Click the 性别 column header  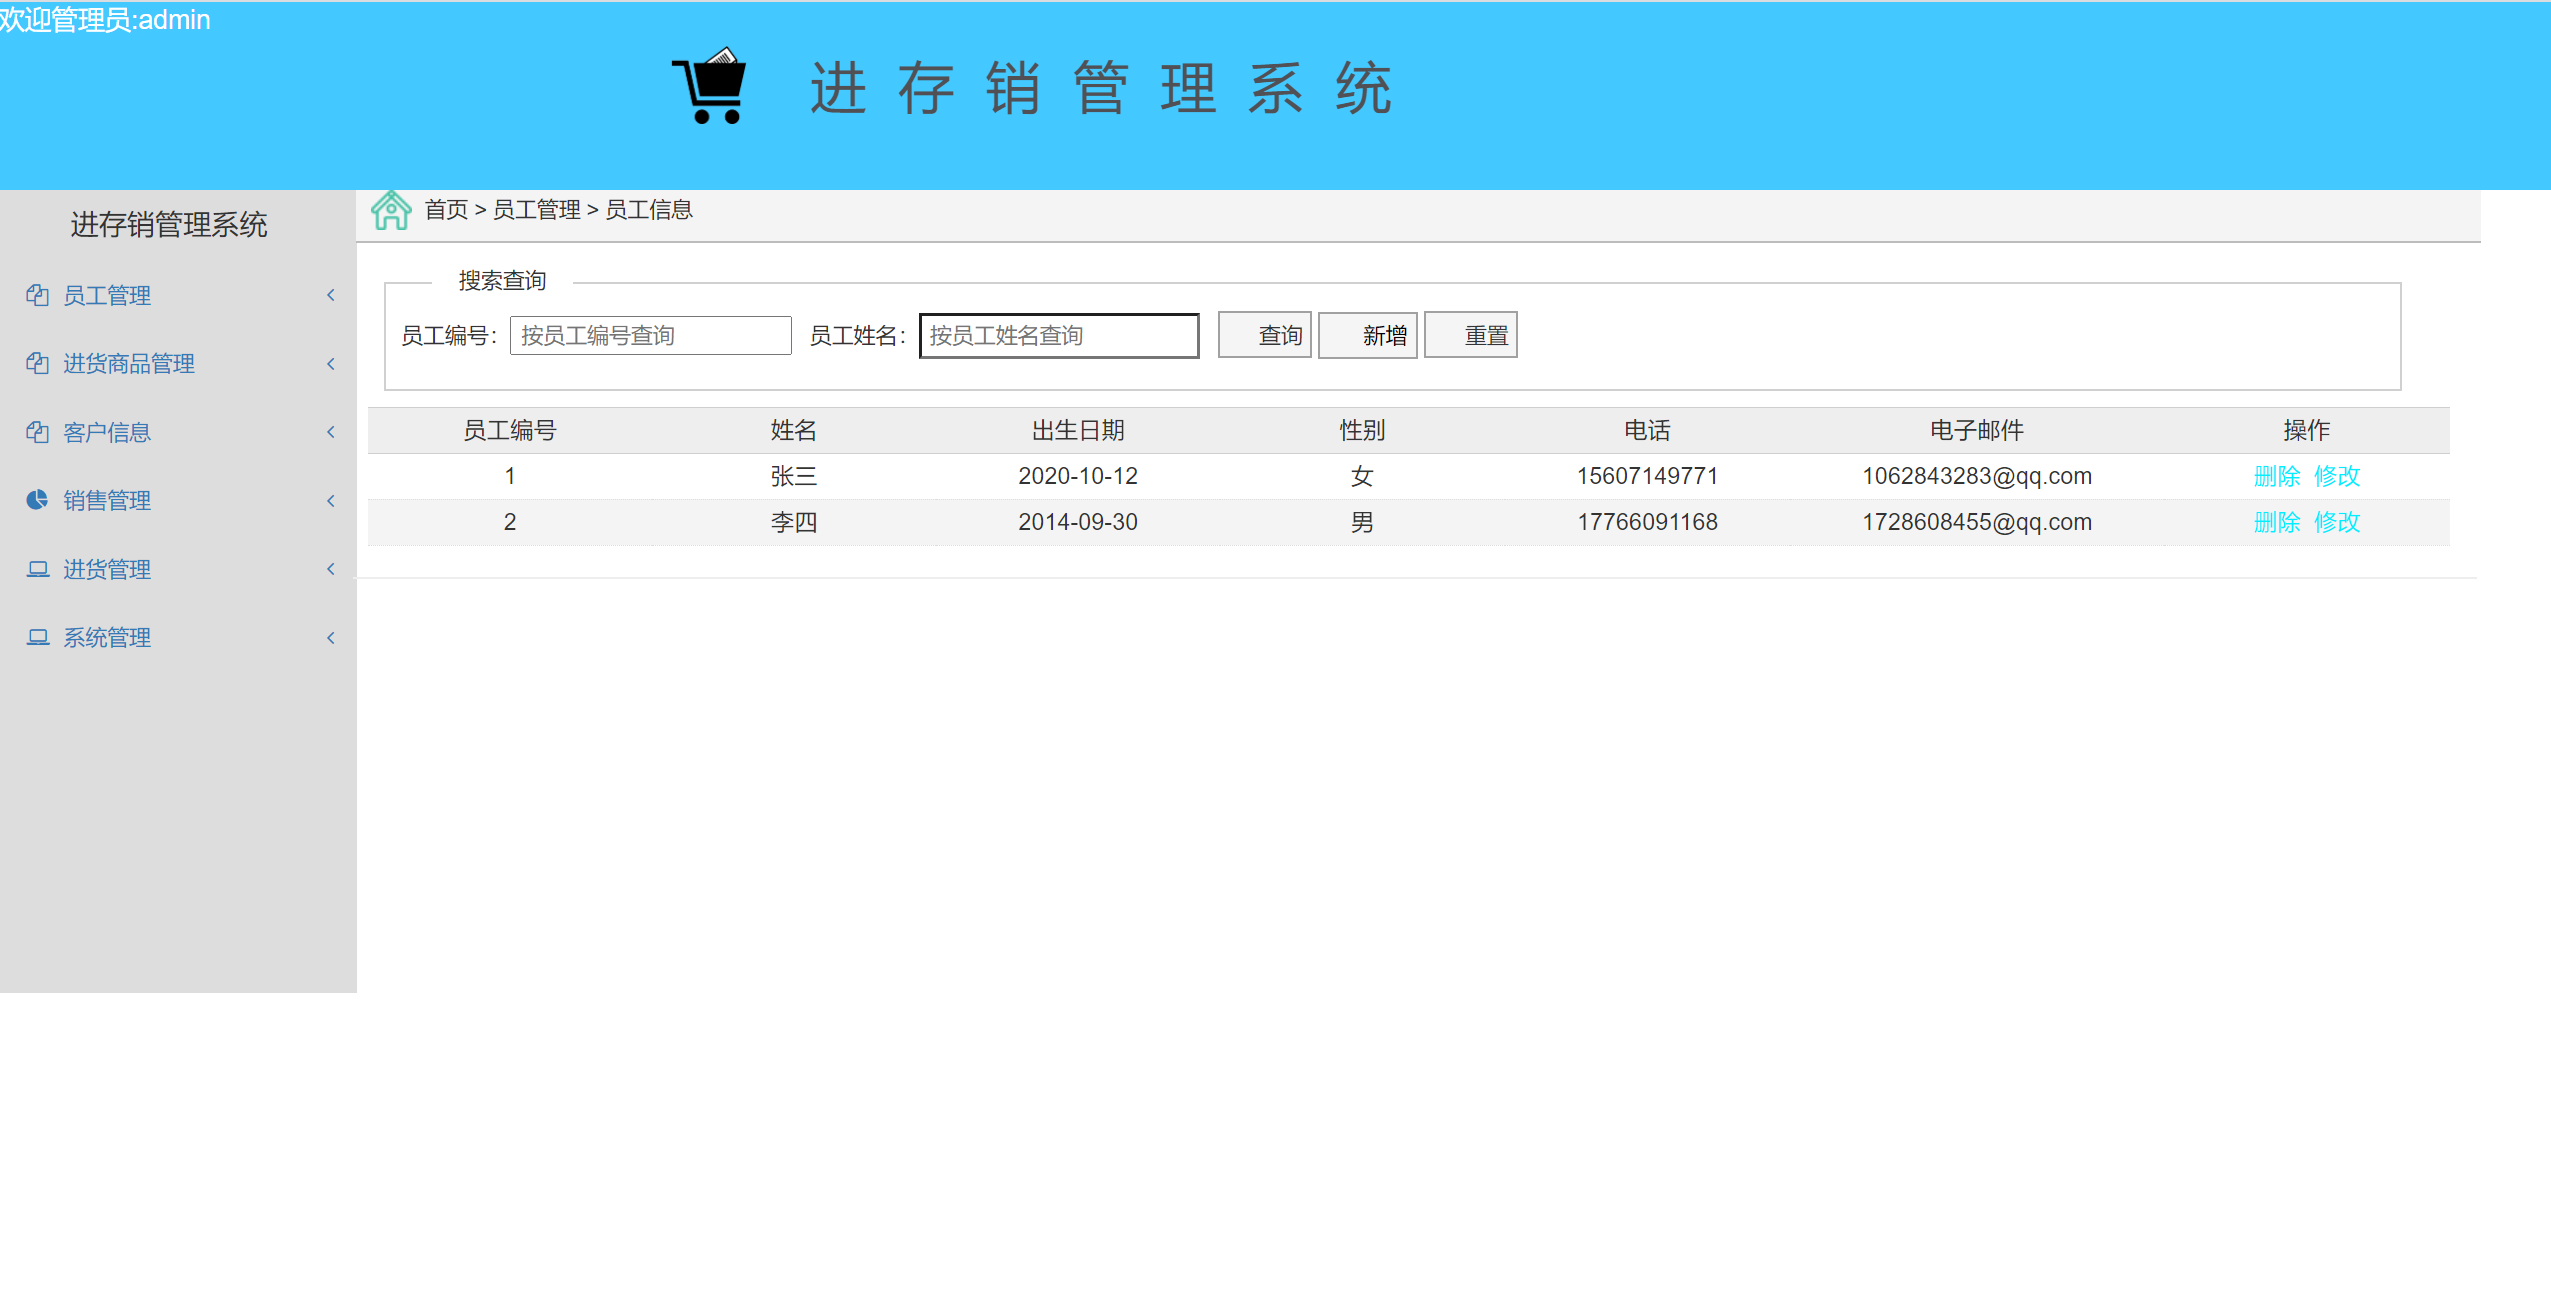pyautogui.click(x=1362, y=431)
